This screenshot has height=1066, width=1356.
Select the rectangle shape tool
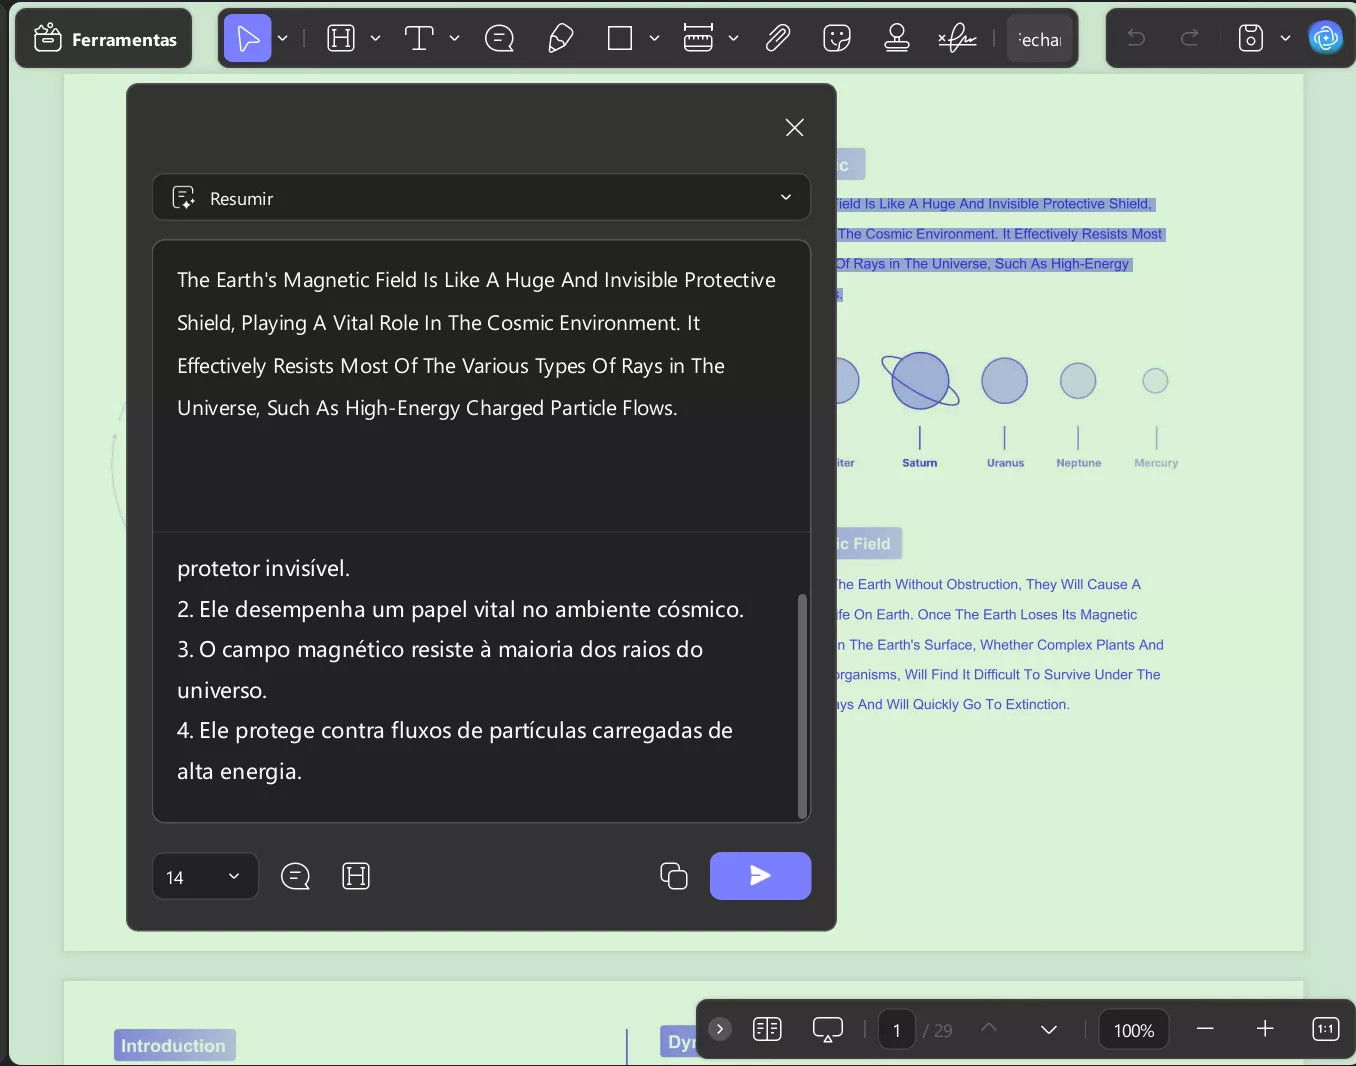pos(620,39)
